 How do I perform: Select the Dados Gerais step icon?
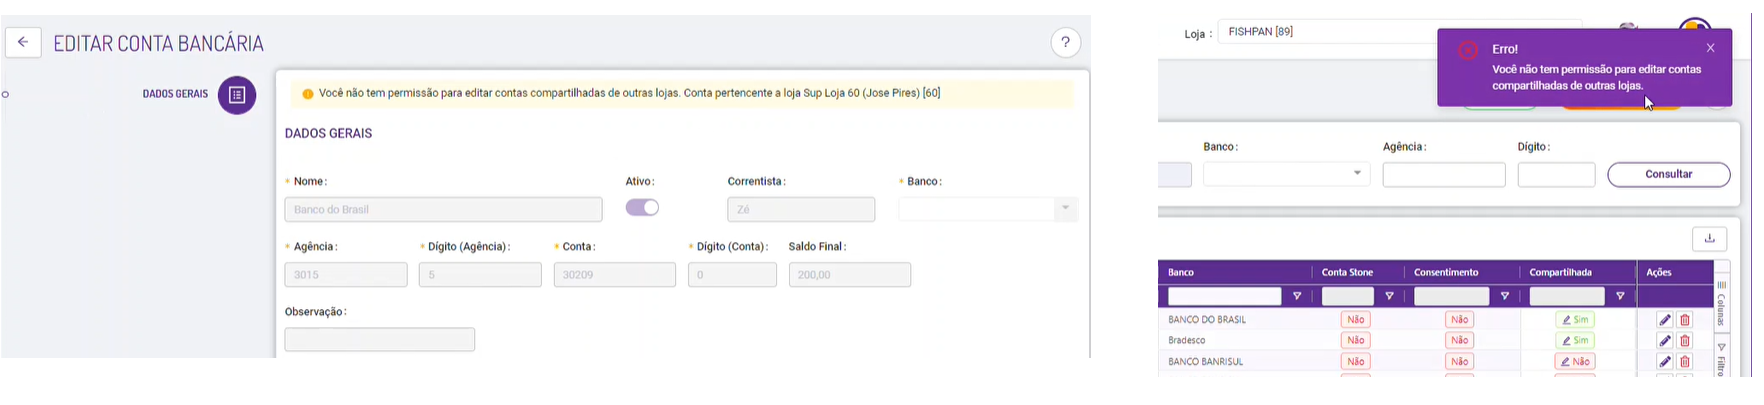tap(237, 95)
